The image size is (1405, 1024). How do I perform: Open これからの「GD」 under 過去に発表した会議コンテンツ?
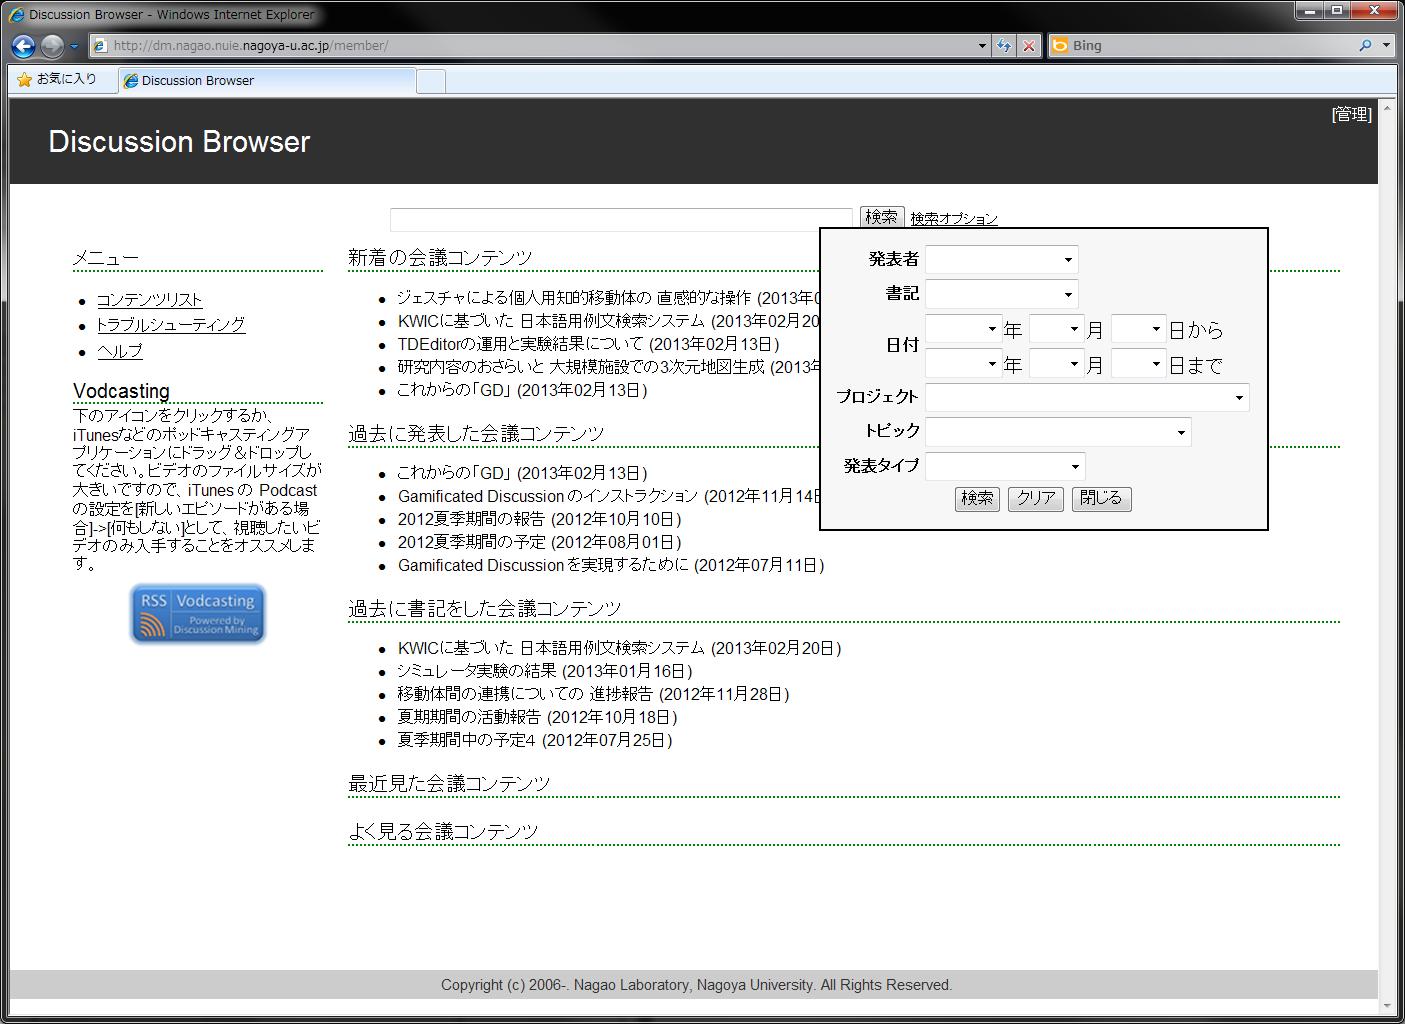pyautogui.click(x=521, y=473)
